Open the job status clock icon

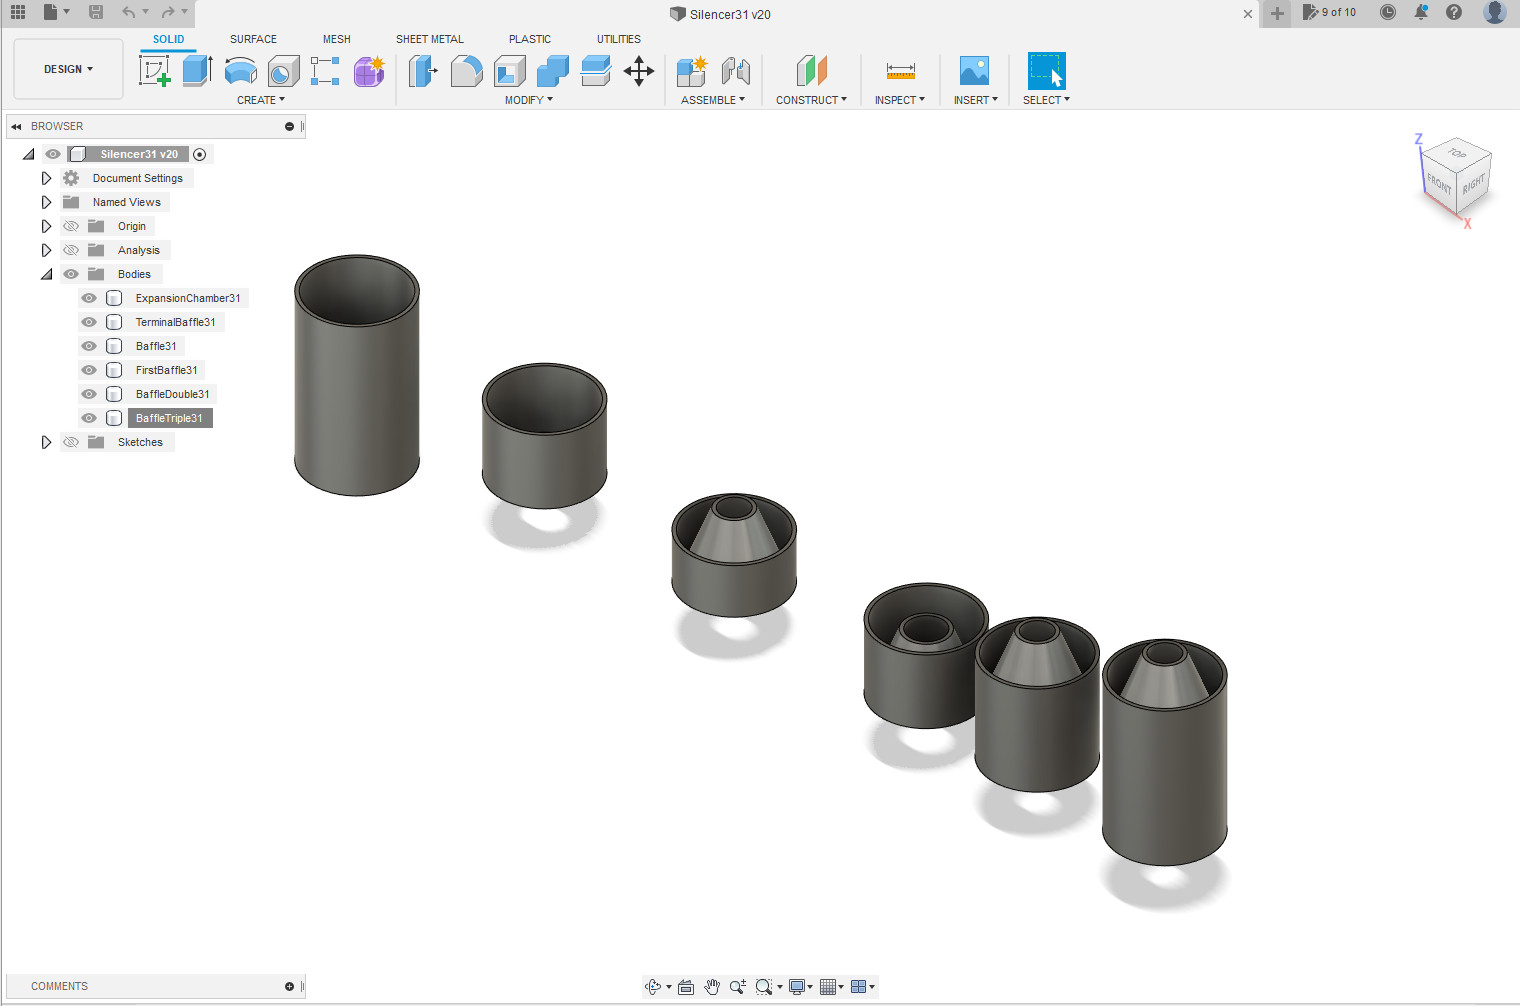pos(1388,12)
